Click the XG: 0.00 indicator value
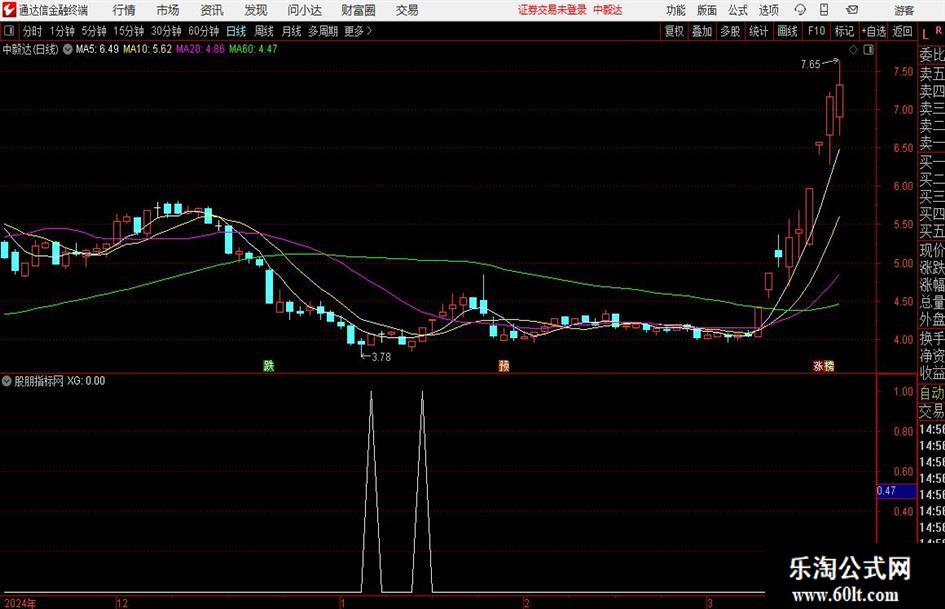Viewport: 945px width, 609px height. tap(86, 381)
